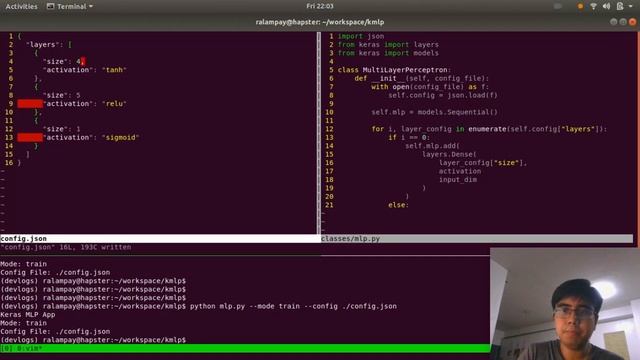Minimize the terminal window
The image size is (640, 360).
point(613,22)
